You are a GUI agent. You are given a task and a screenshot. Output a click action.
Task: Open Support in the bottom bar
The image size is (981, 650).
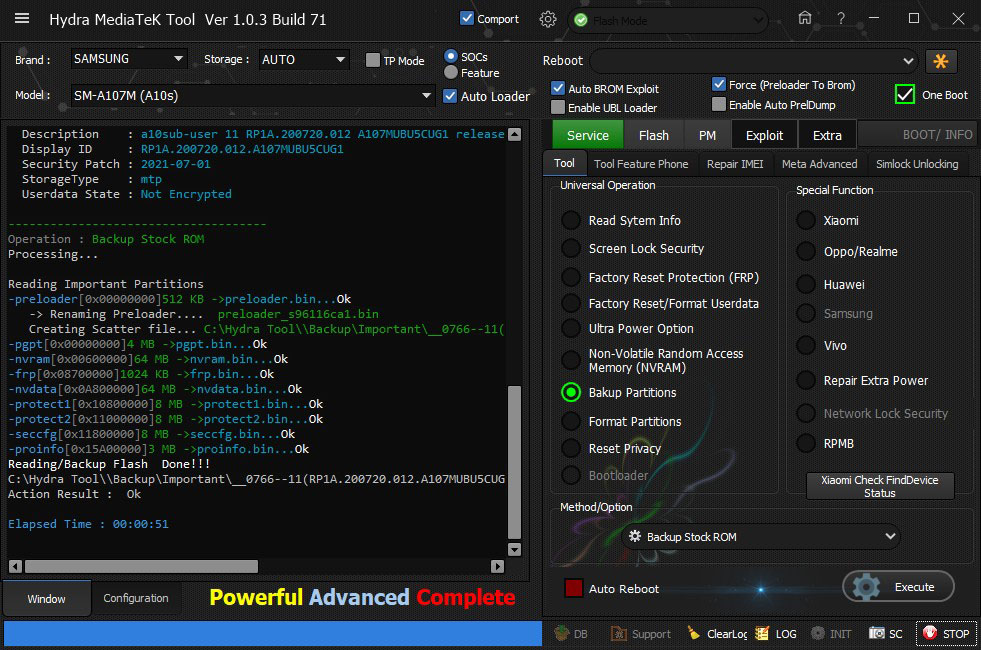641,634
